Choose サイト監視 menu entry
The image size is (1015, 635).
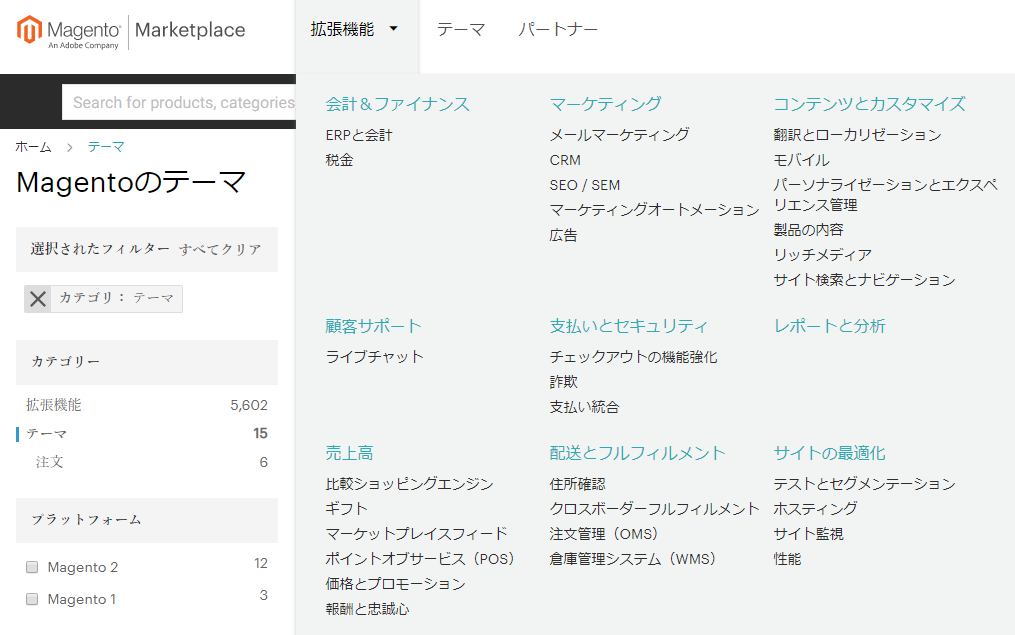coord(809,534)
